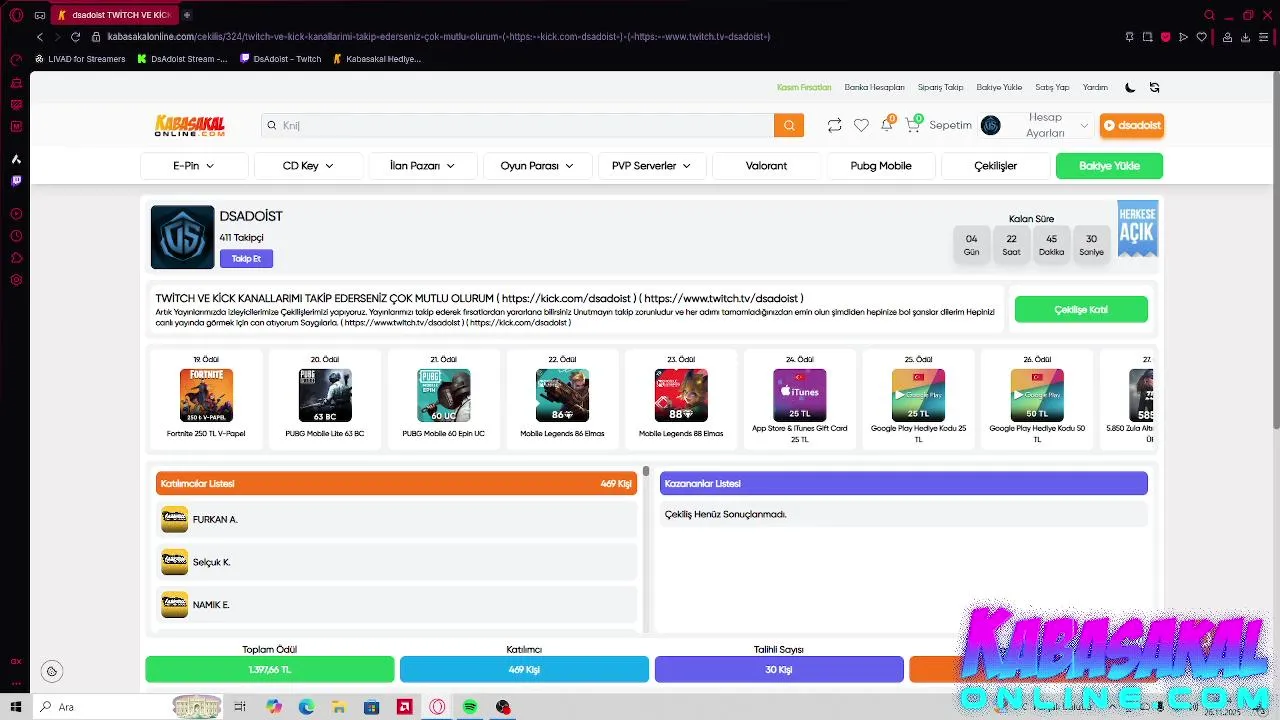Open history clock icon in sidebar

tap(16, 236)
